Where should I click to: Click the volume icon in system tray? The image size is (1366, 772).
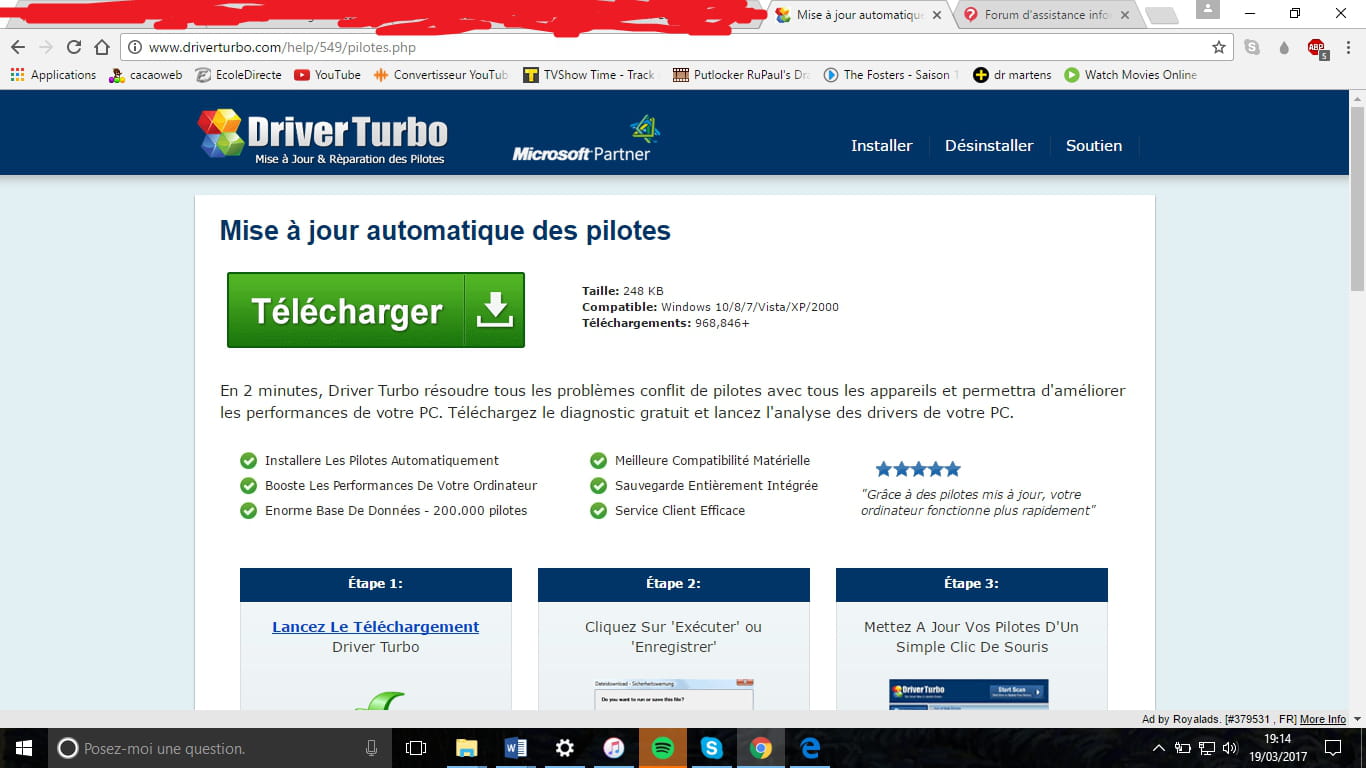click(1230, 748)
